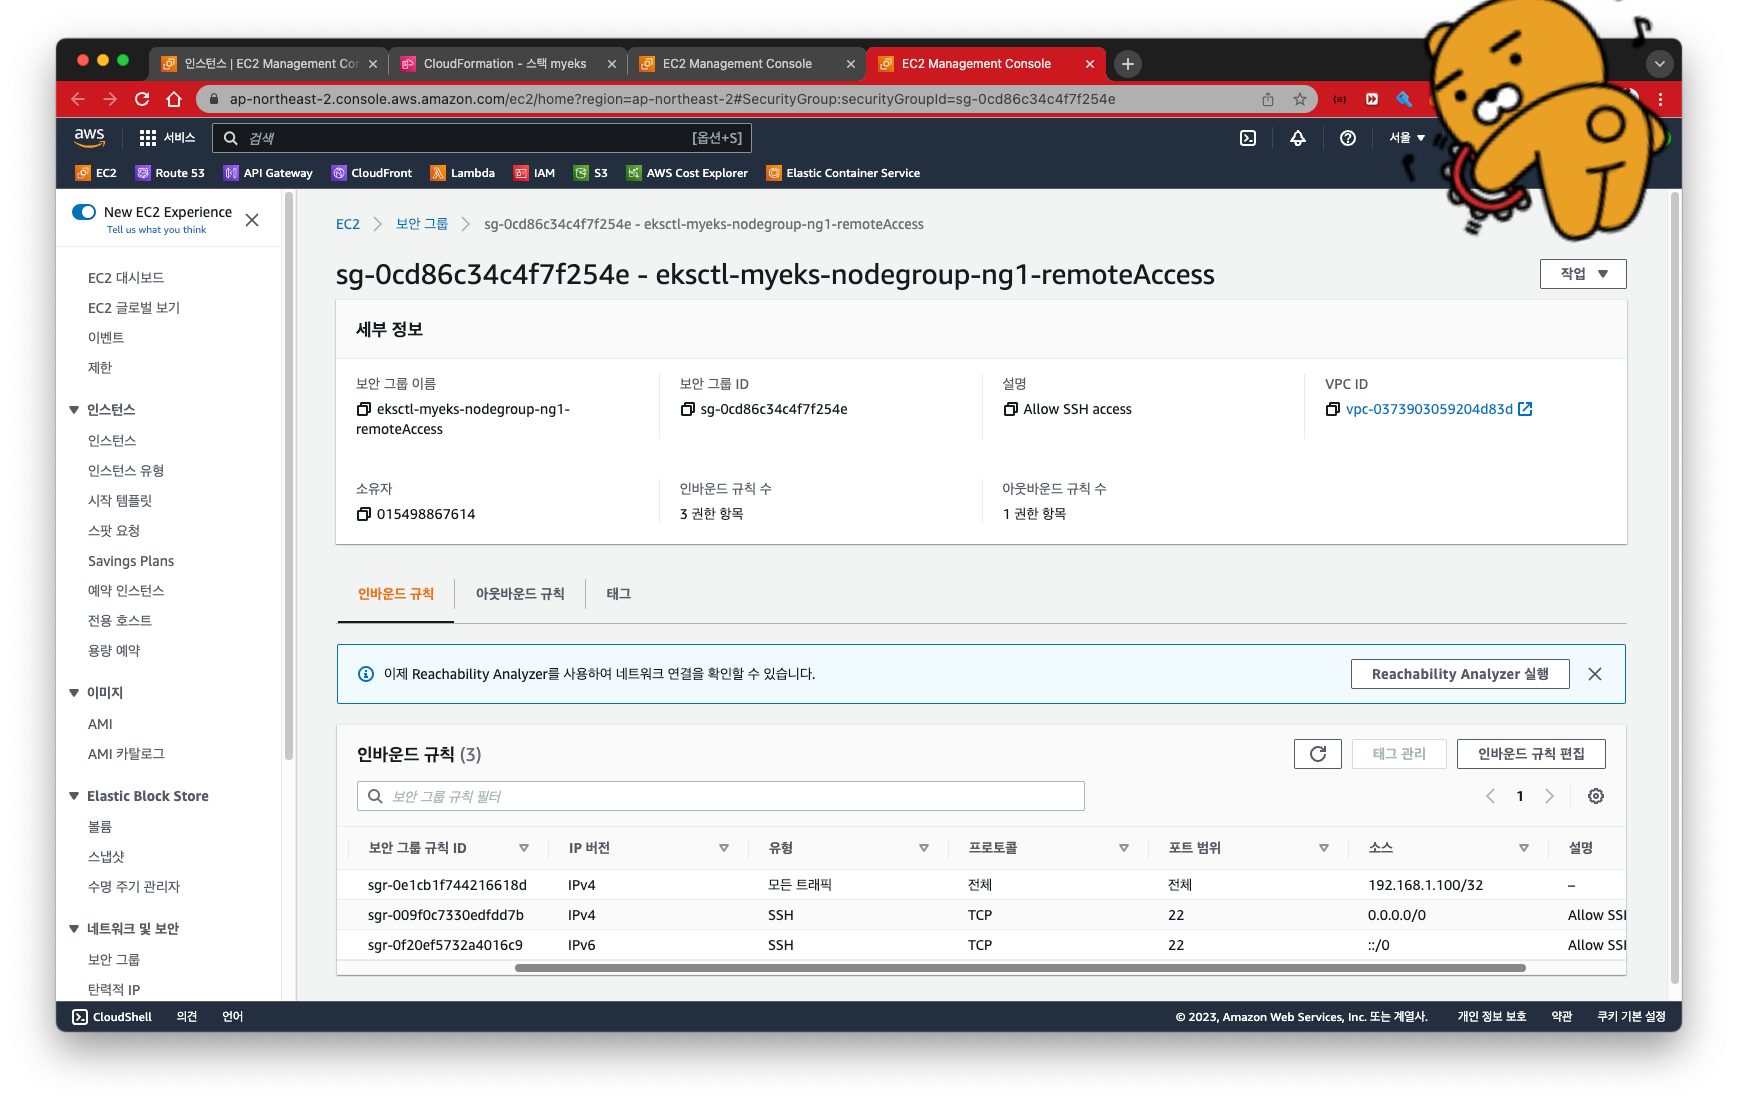This screenshot has width=1738, height=1106.
Task: Go to next page of rules
Action: click(1549, 796)
